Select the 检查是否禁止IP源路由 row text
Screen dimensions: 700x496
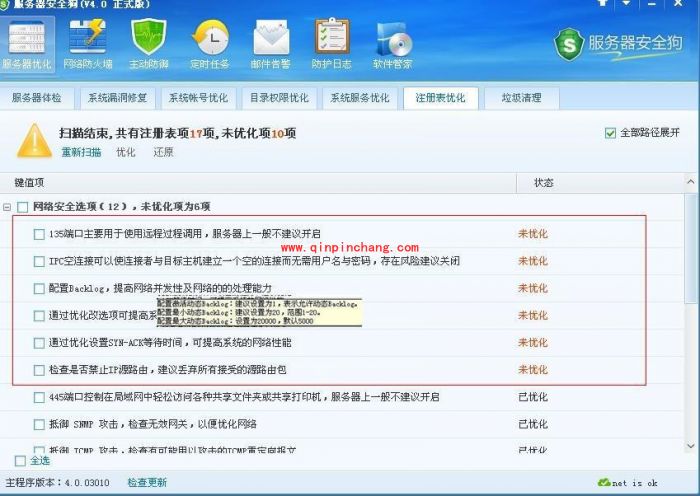tap(167, 370)
